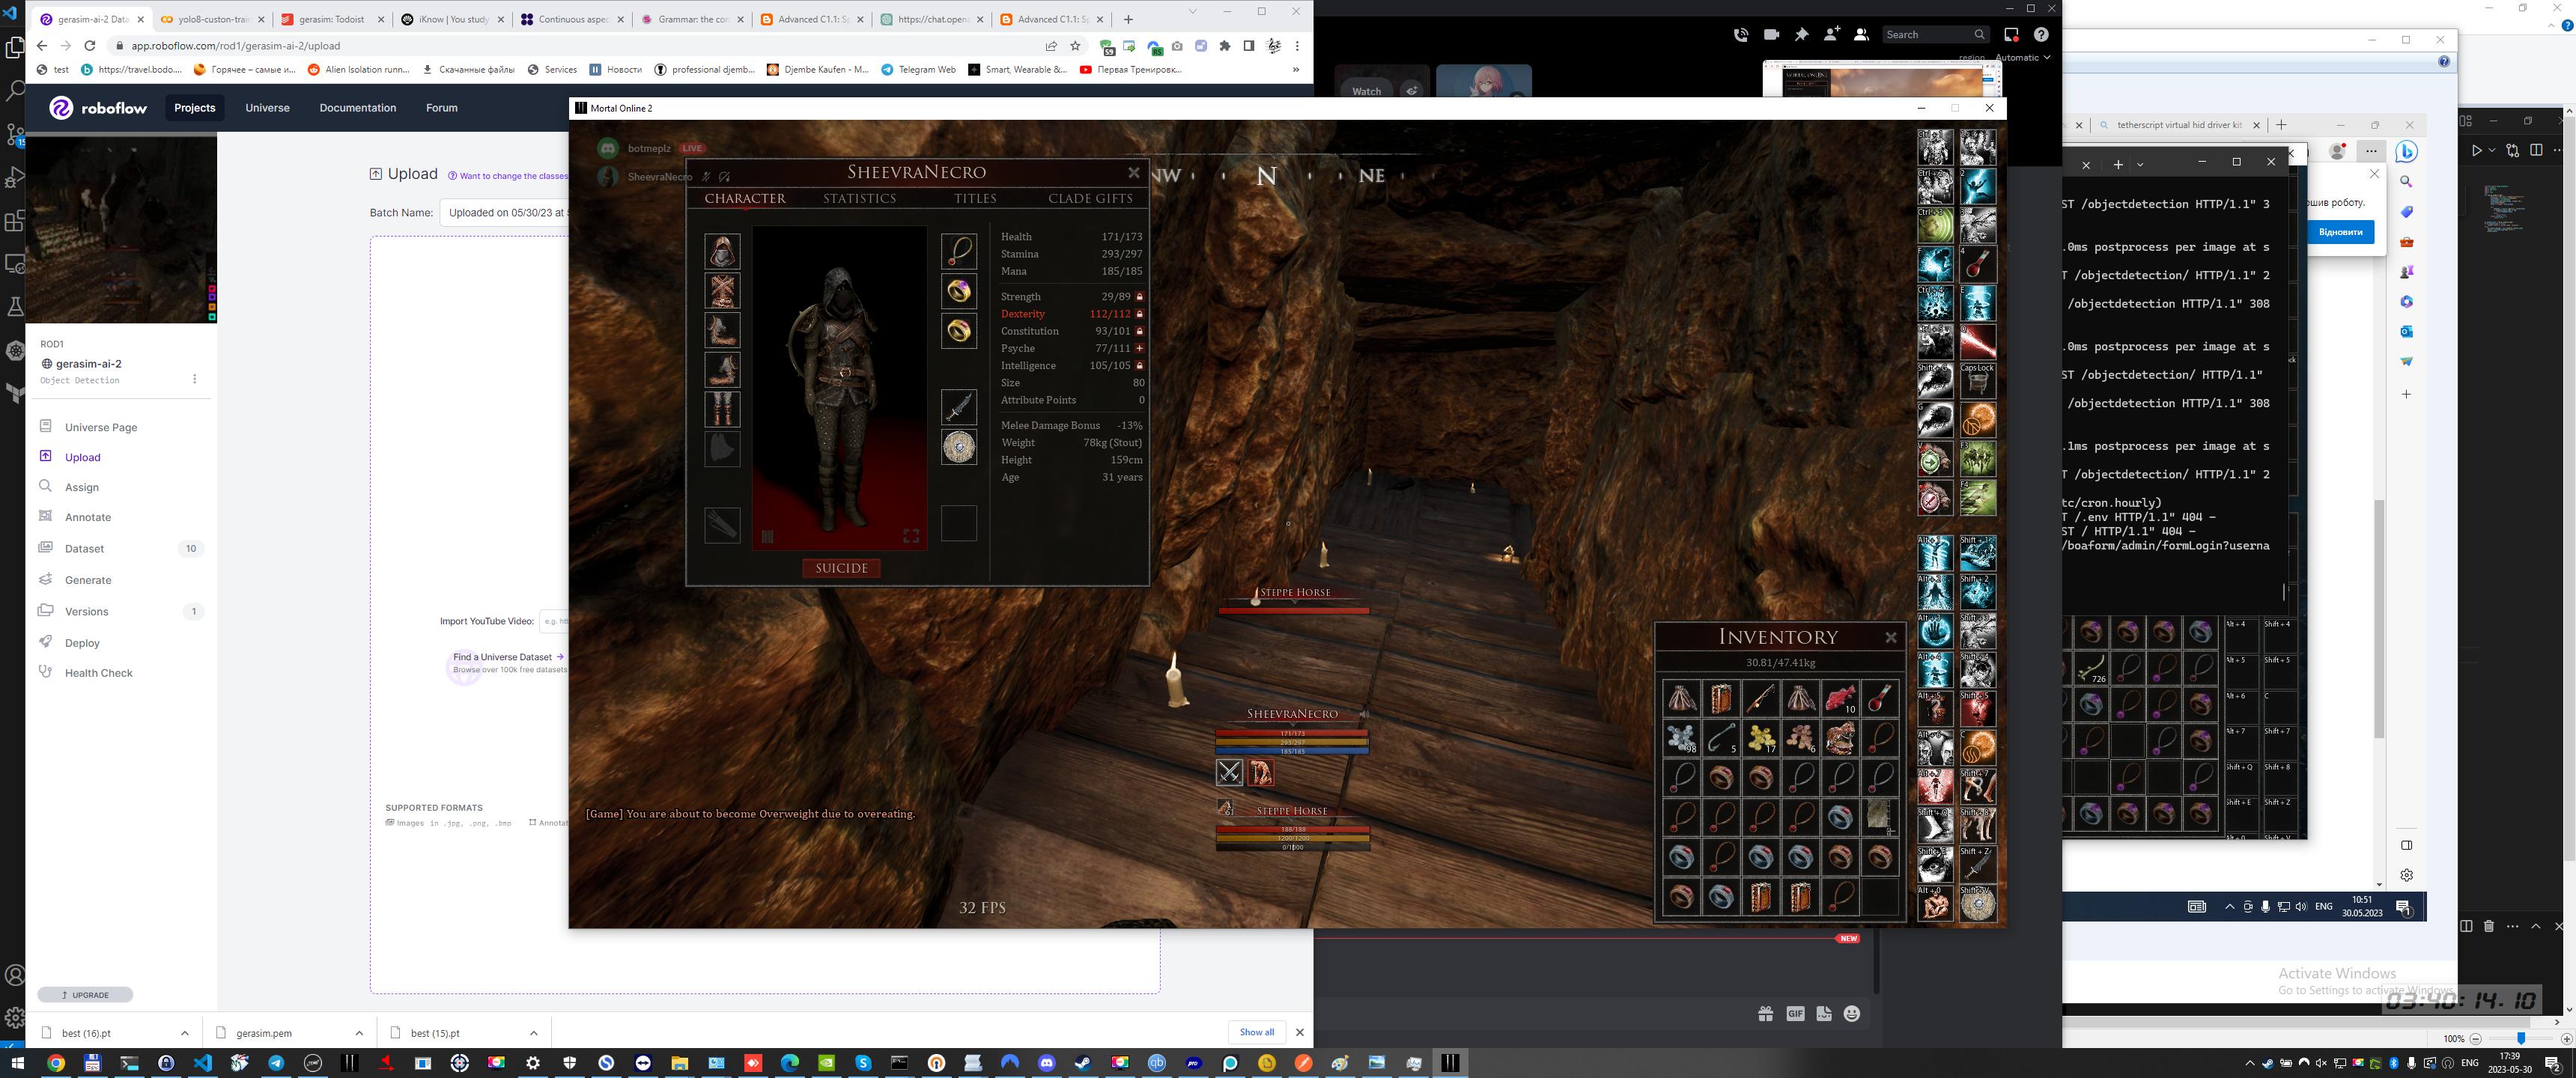Click the remote terminal window scrollbar
This screenshot has height=1078, width=2576.
point(2285,591)
